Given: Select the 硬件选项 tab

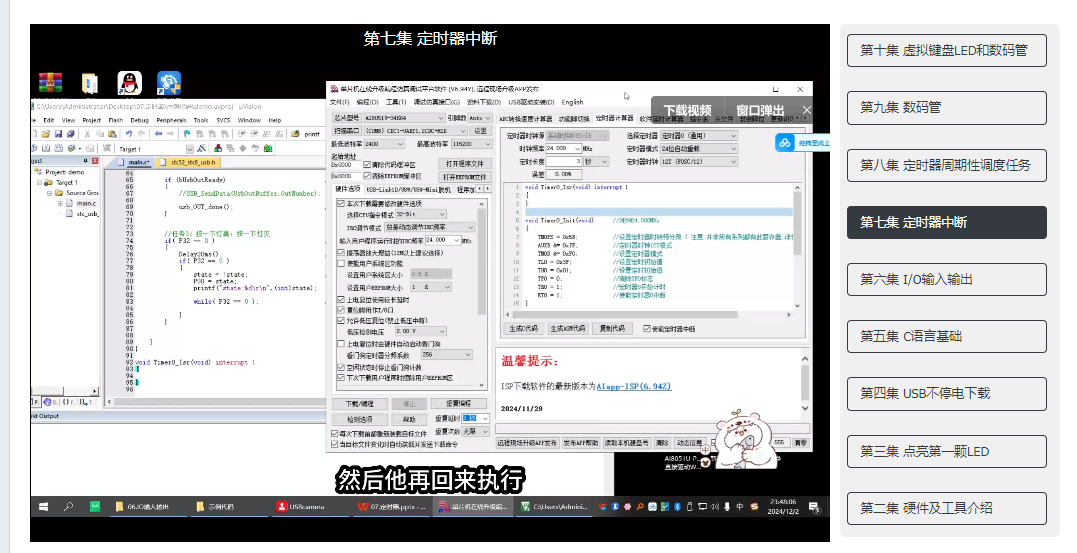Looking at the screenshot, I should tap(348, 189).
